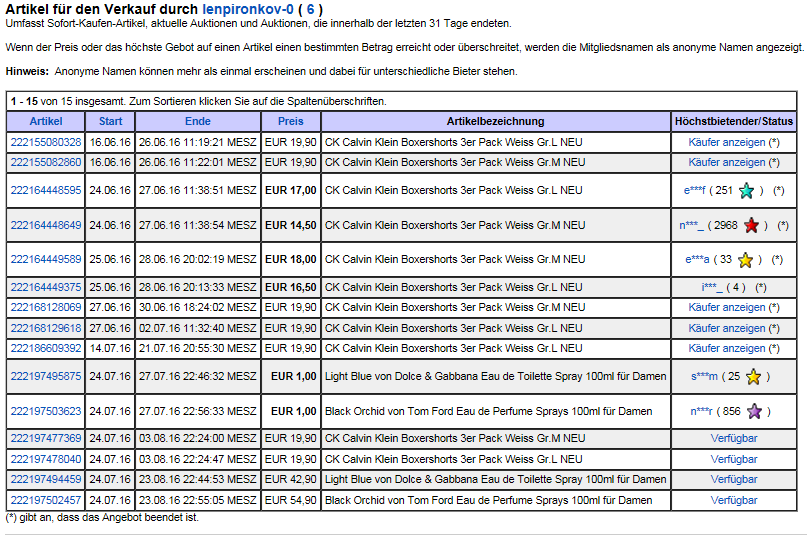Click the red star icon next to n***_ (2968)

coord(751,225)
